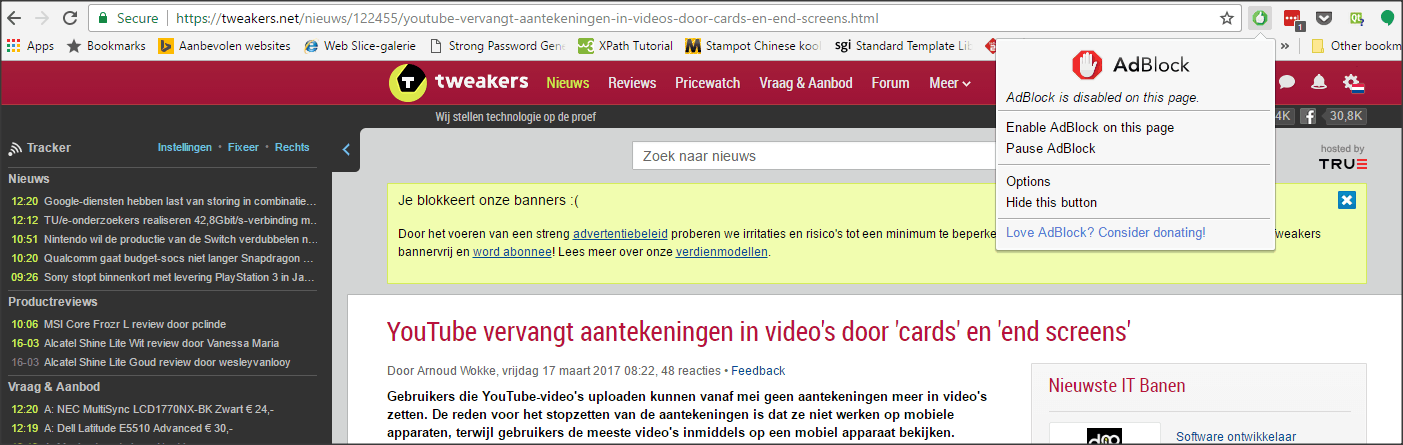Click the YouTube vervangt aantekeningen headline
Screen dimensions: 1403x445
coord(759,332)
